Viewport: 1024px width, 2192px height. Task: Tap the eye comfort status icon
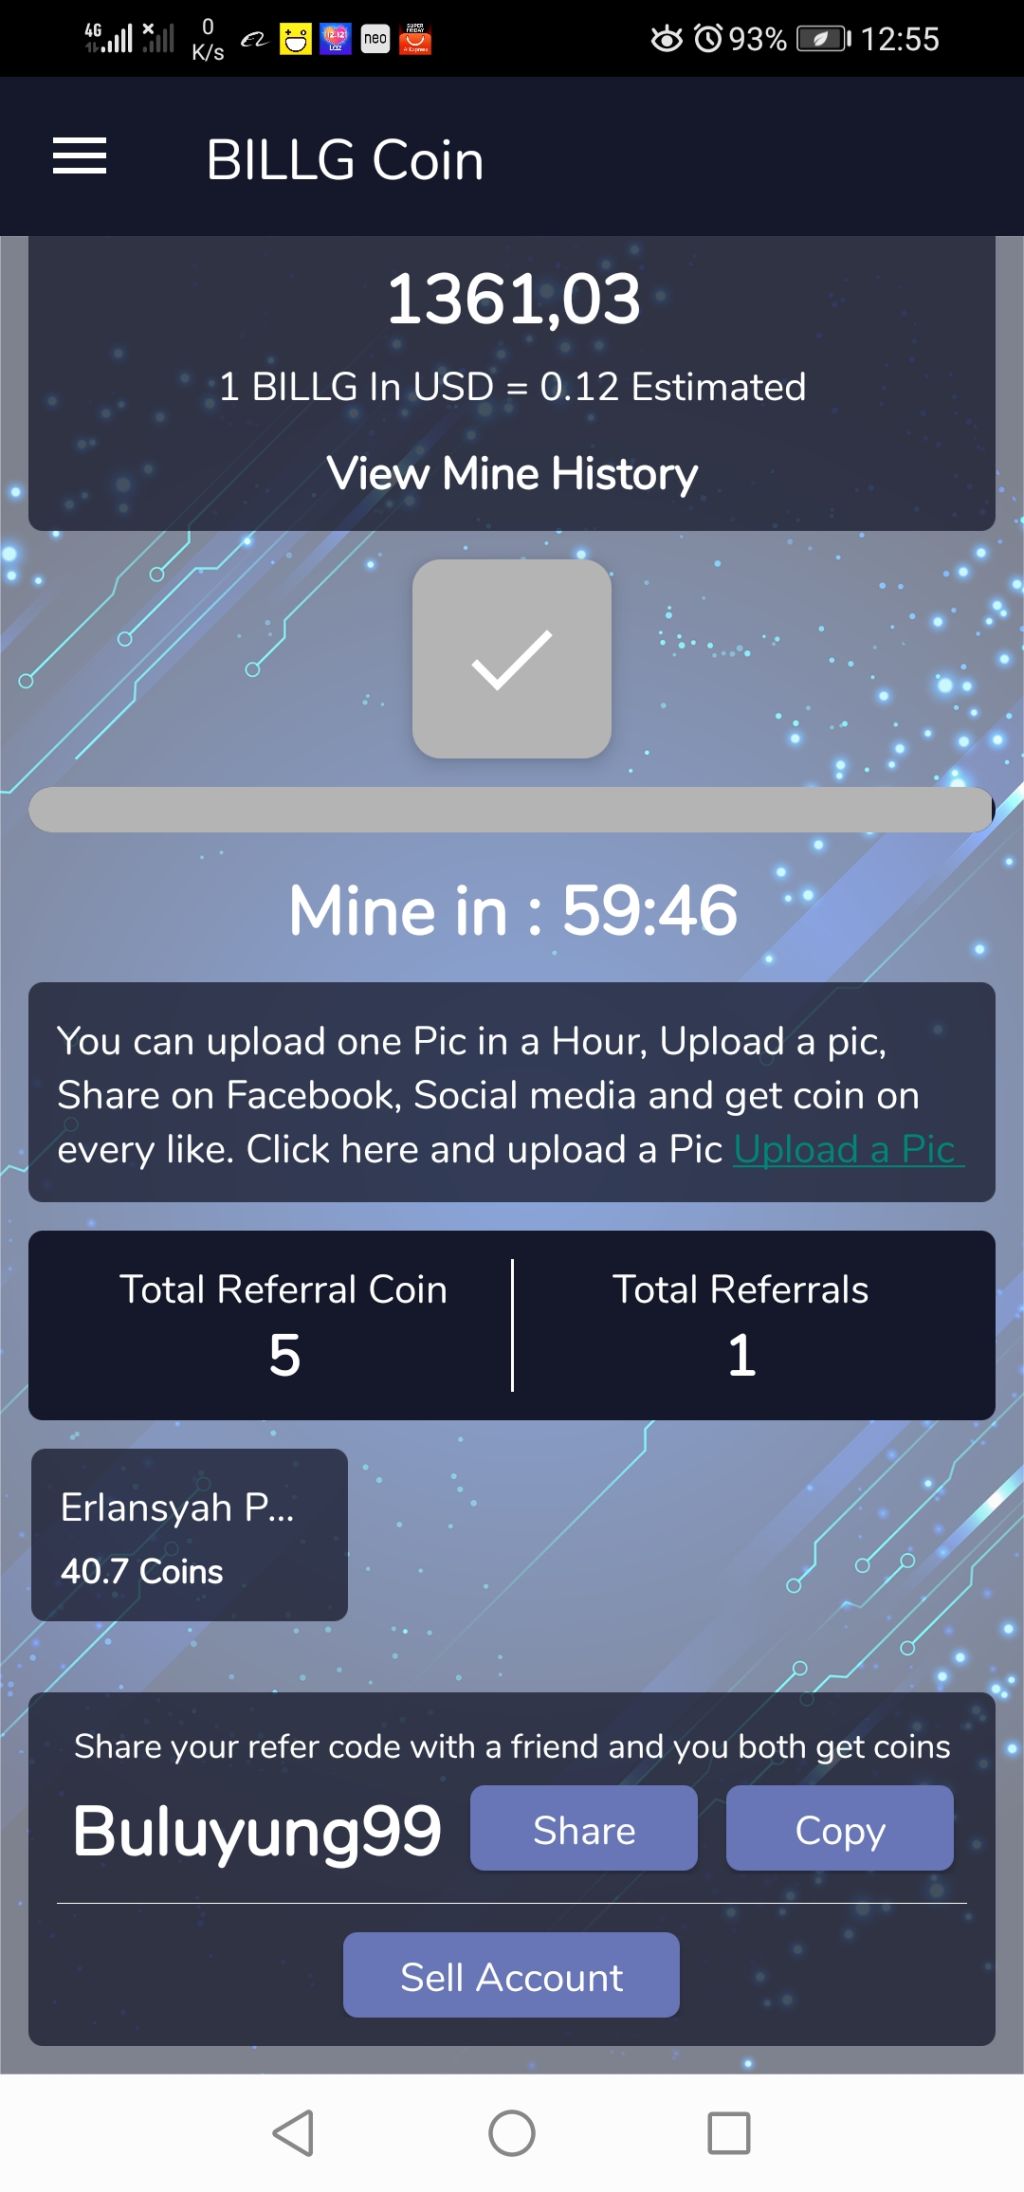pyautogui.click(x=666, y=39)
